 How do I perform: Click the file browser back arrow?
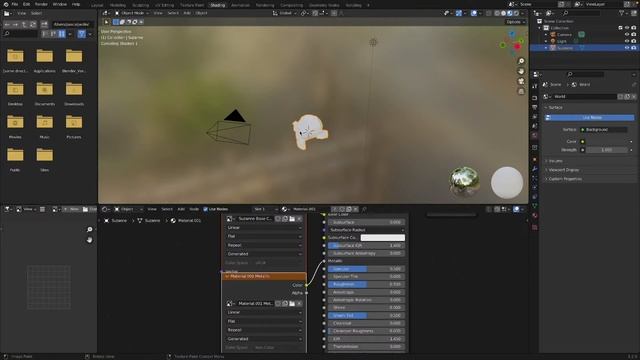pyautogui.click(x=7, y=24)
